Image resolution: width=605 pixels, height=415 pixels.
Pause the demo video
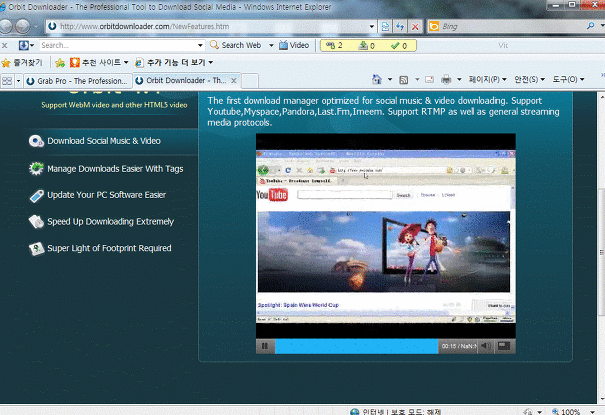(x=265, y=346)
